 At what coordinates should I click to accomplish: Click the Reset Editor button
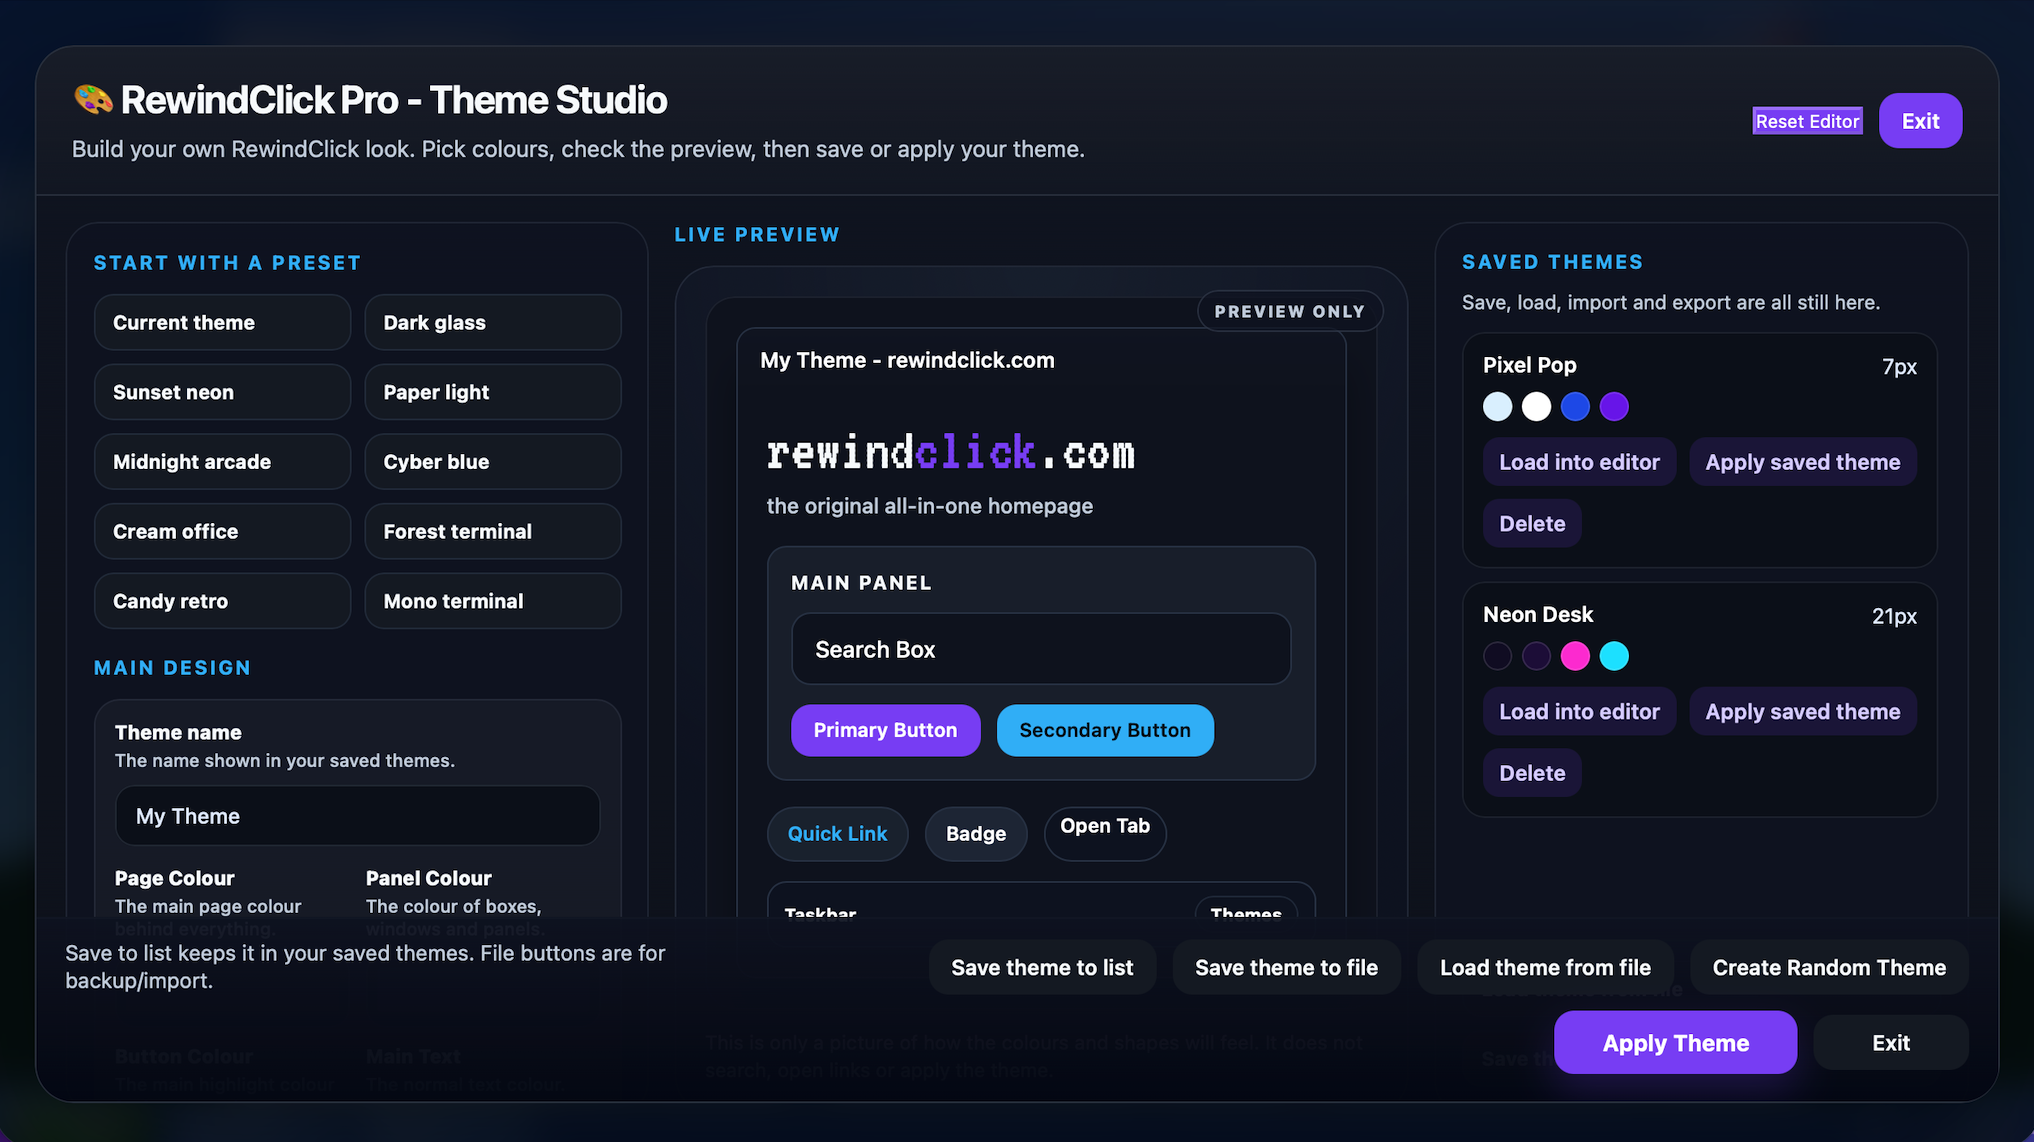point(1807,121)
